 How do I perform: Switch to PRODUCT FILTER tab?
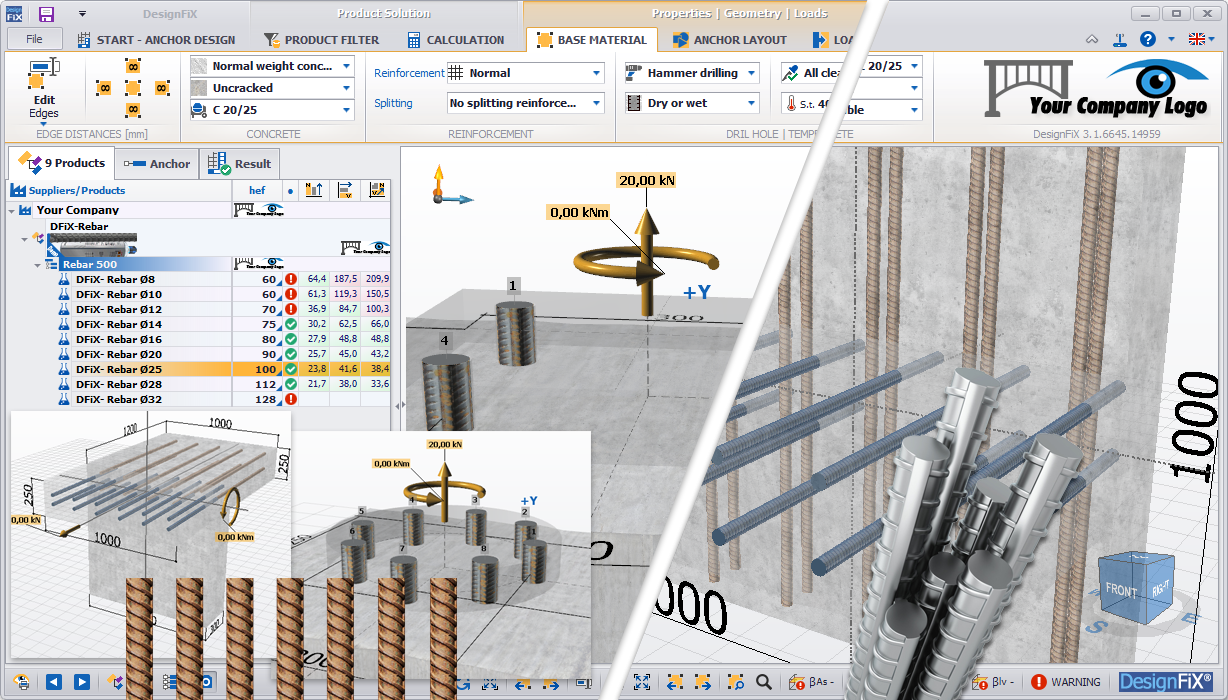(322, 40)
